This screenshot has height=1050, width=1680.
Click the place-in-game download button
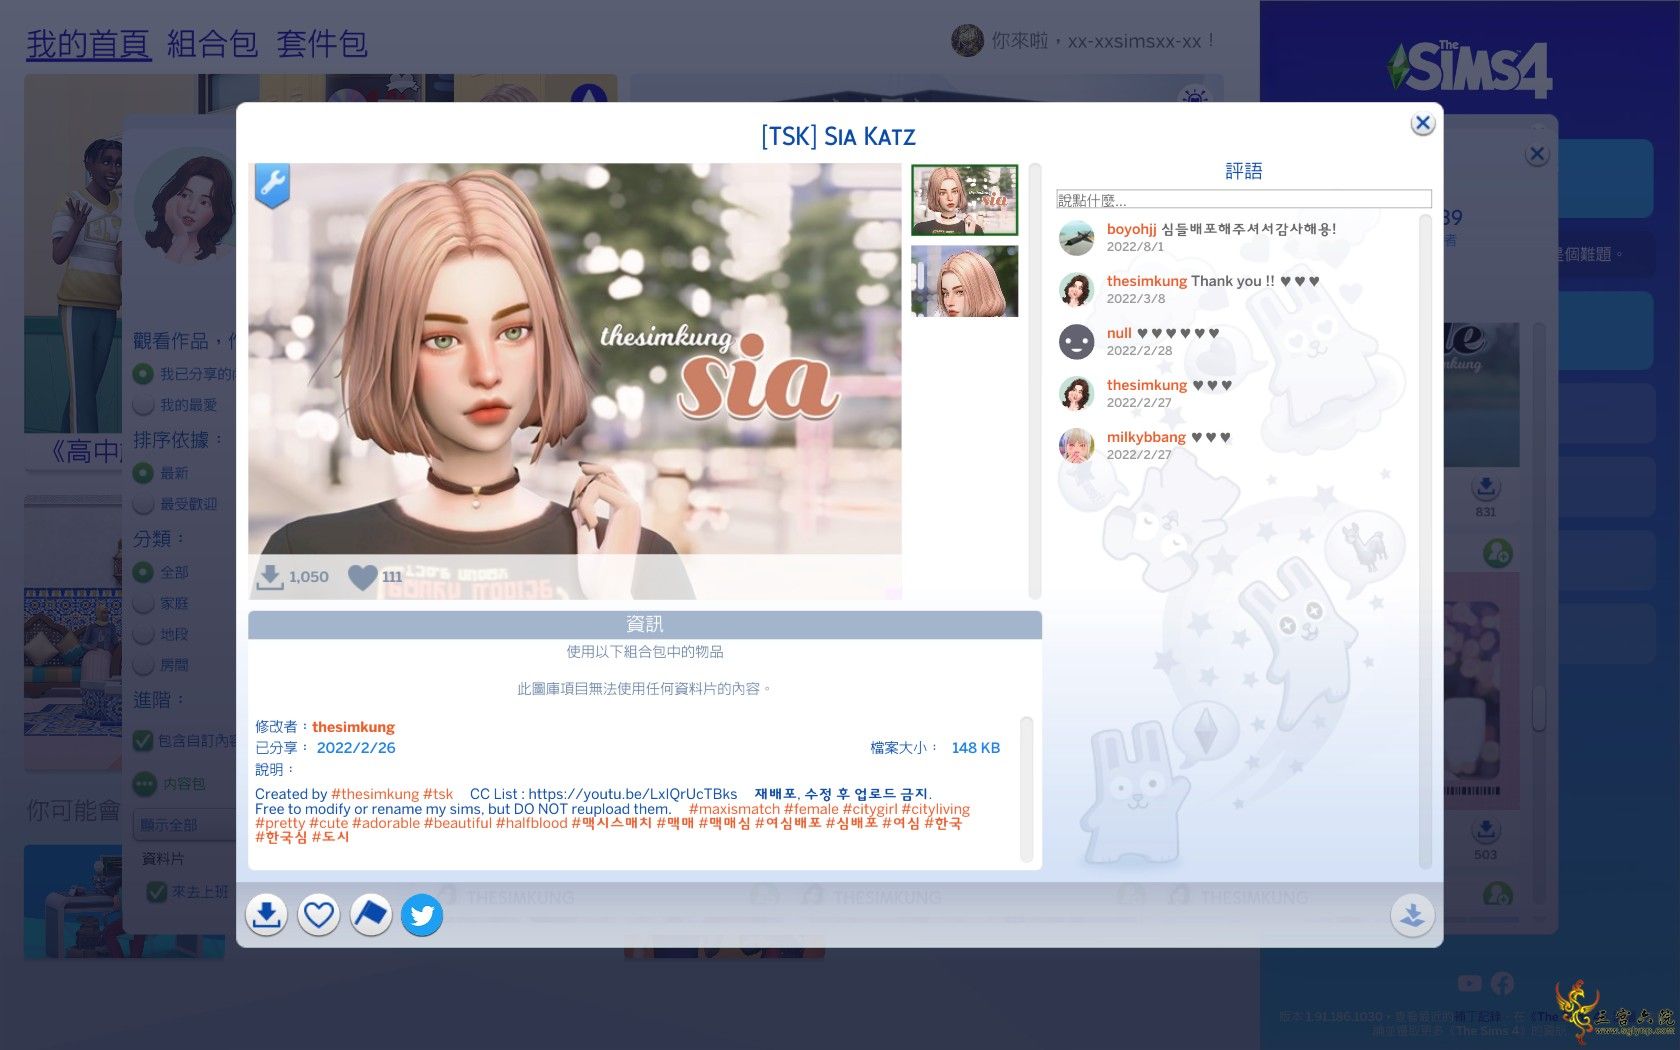pos(1412,915)
